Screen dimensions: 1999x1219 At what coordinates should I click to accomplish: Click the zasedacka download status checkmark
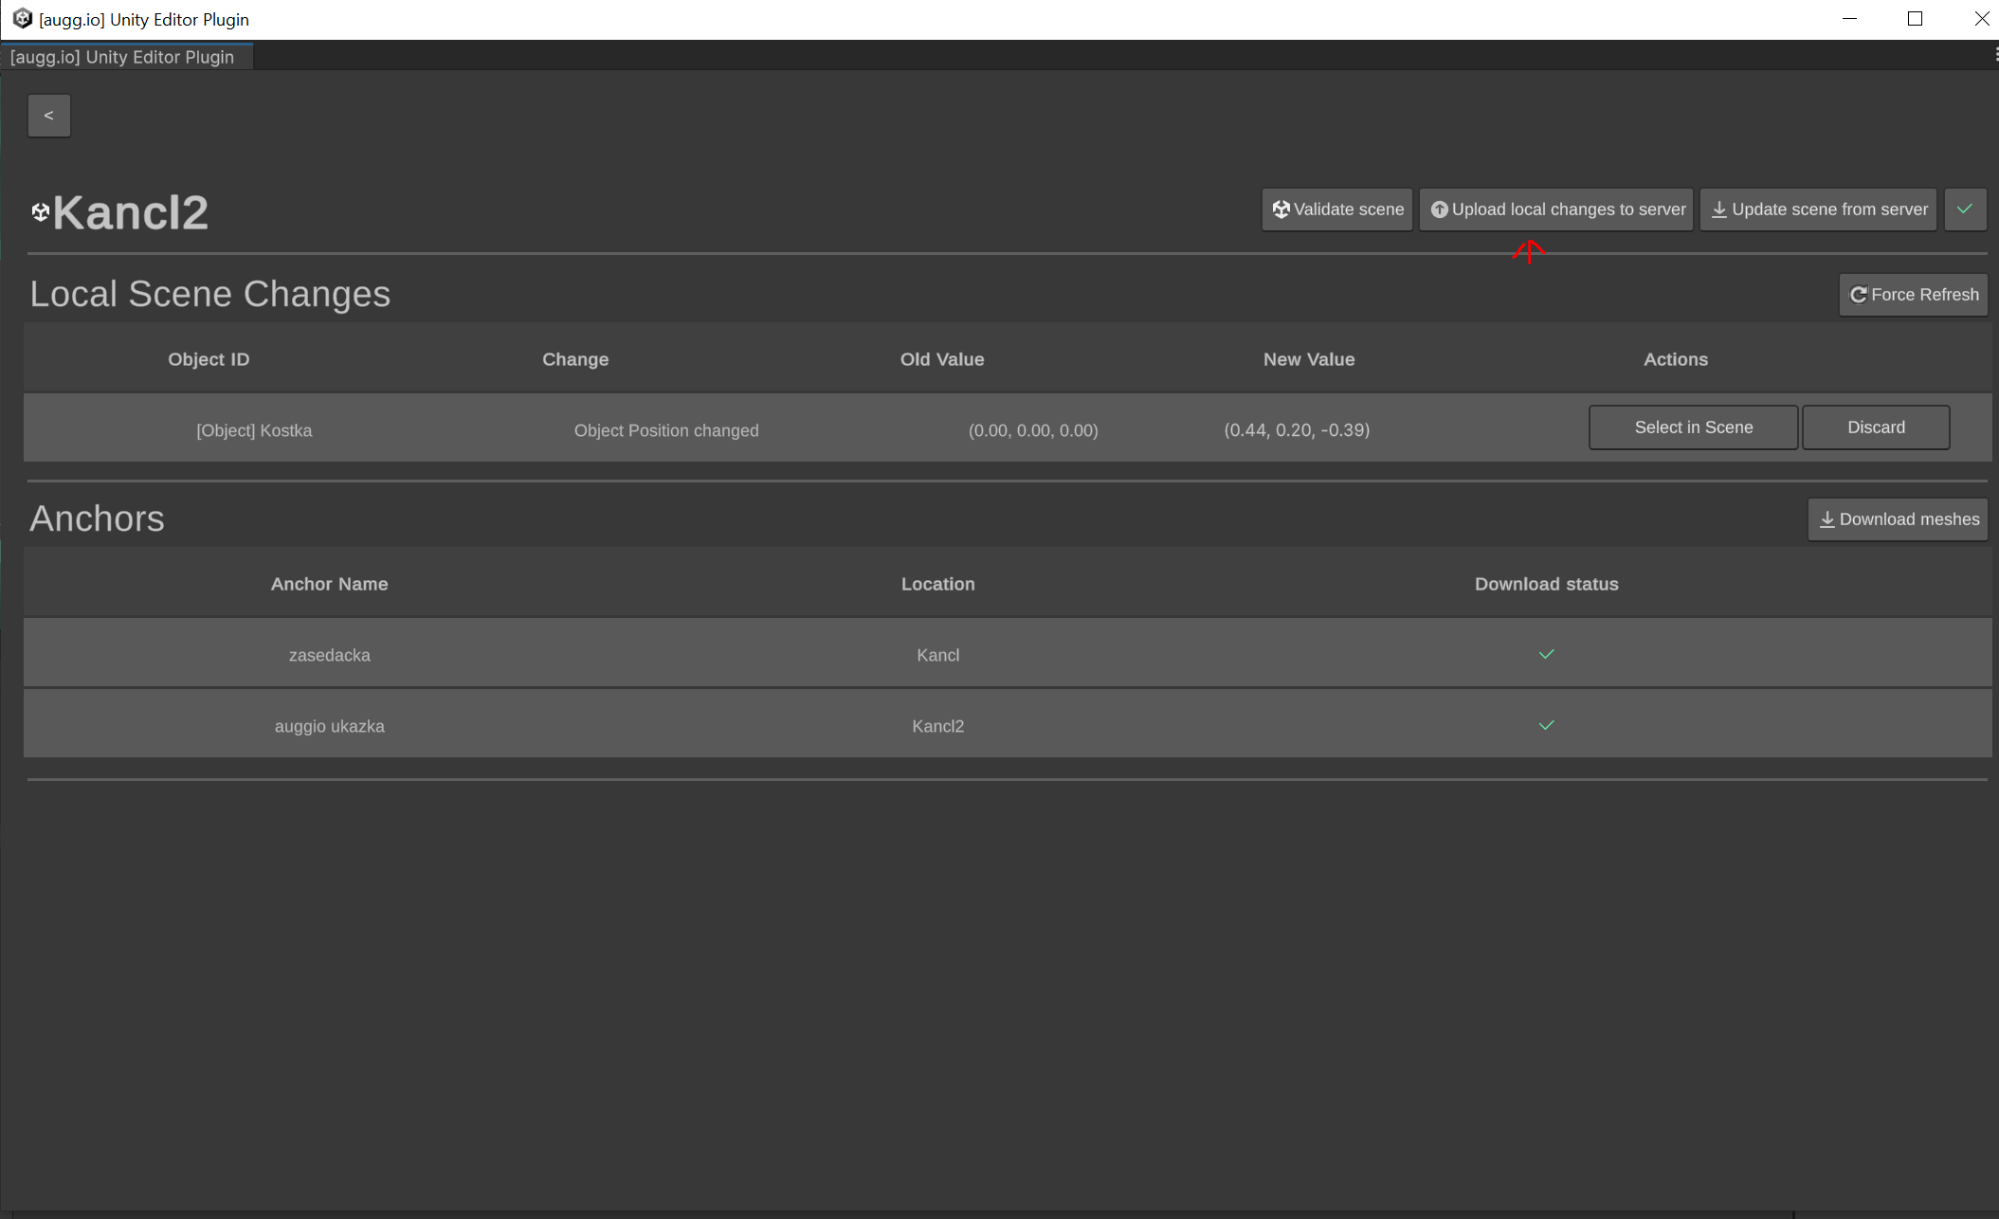point(1546,654)
